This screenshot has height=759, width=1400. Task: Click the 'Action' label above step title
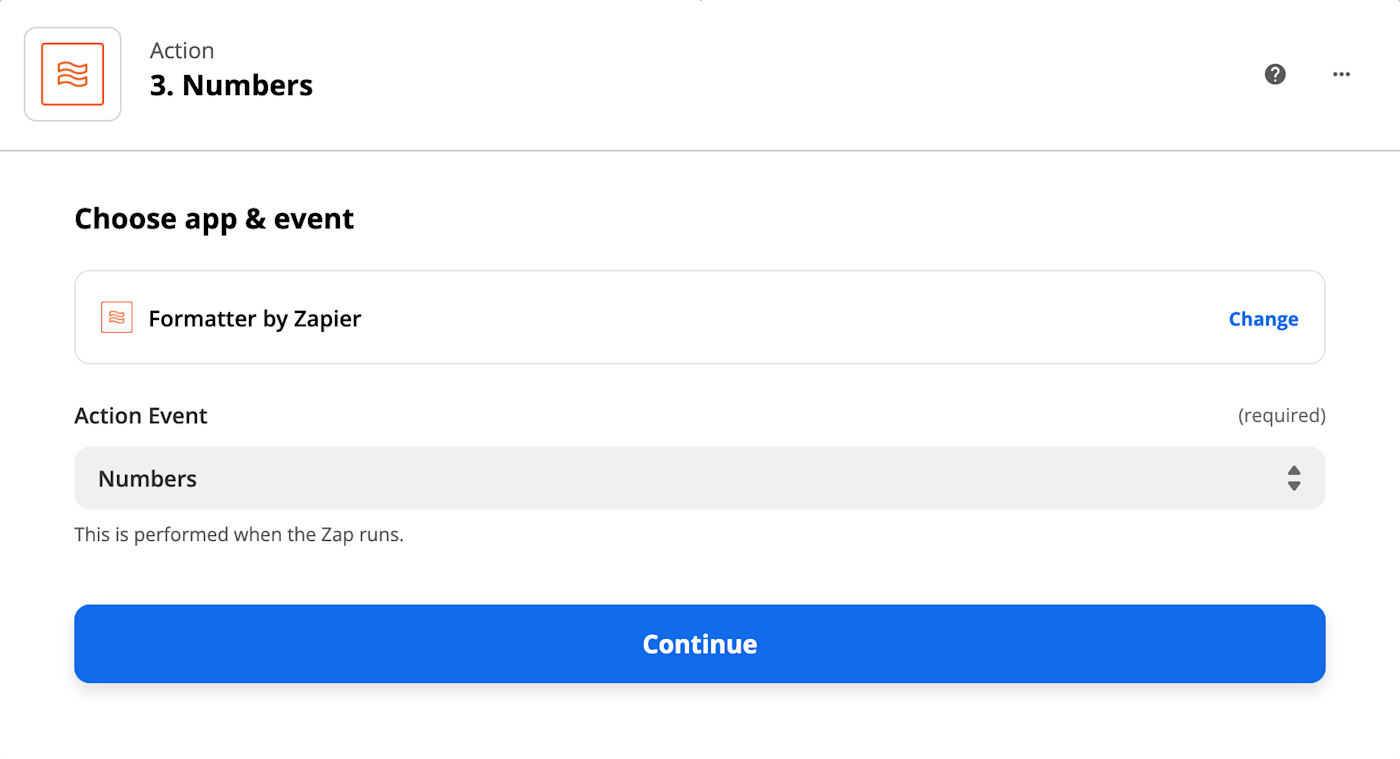tap(182, 51)
